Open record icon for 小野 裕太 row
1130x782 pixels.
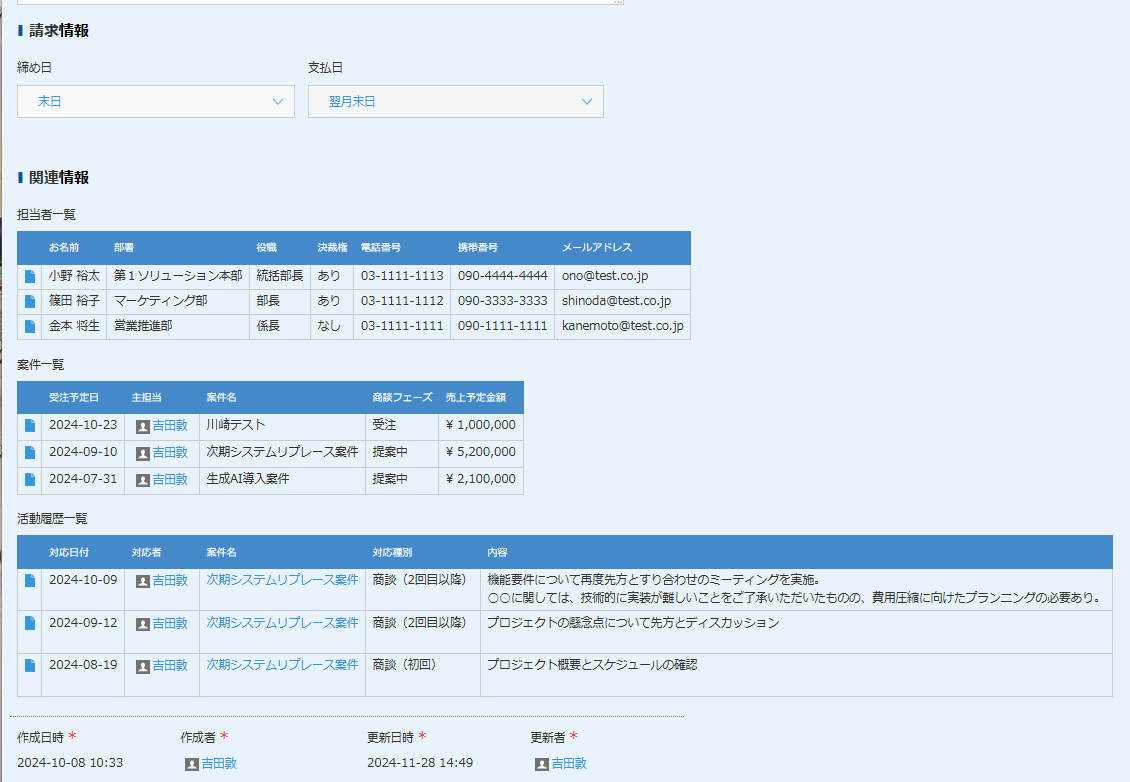click(30, 276)
